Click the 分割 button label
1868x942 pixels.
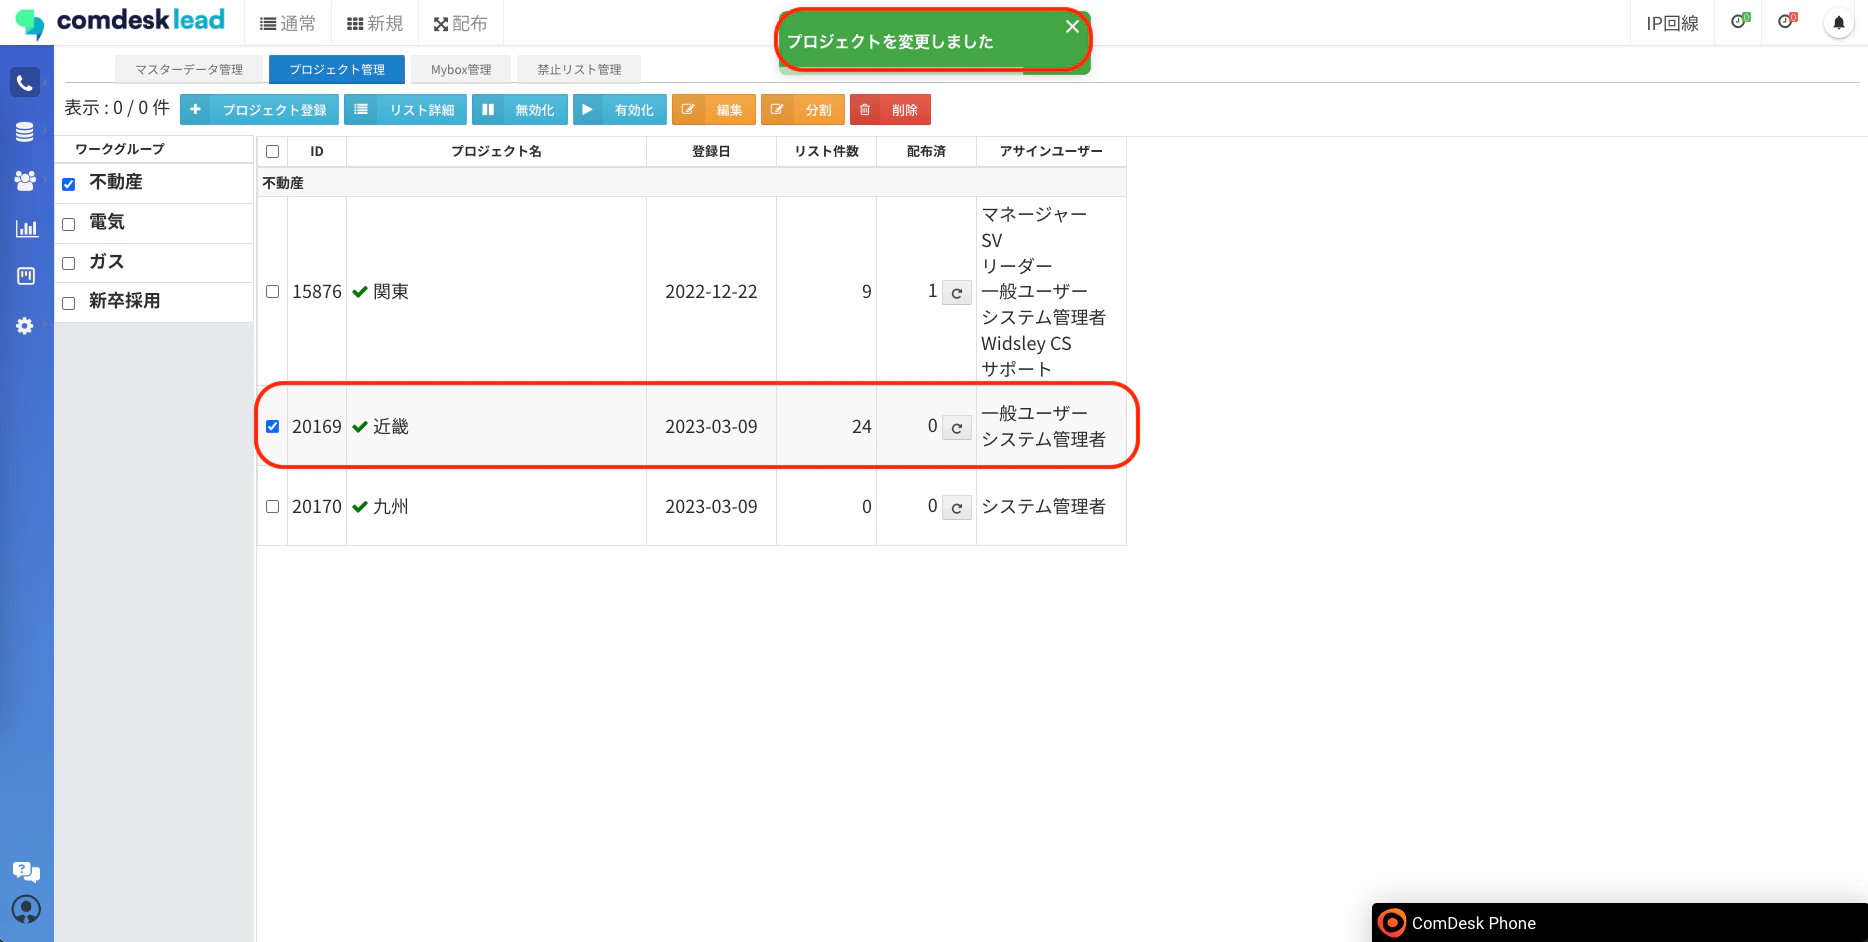click(819, 110)
